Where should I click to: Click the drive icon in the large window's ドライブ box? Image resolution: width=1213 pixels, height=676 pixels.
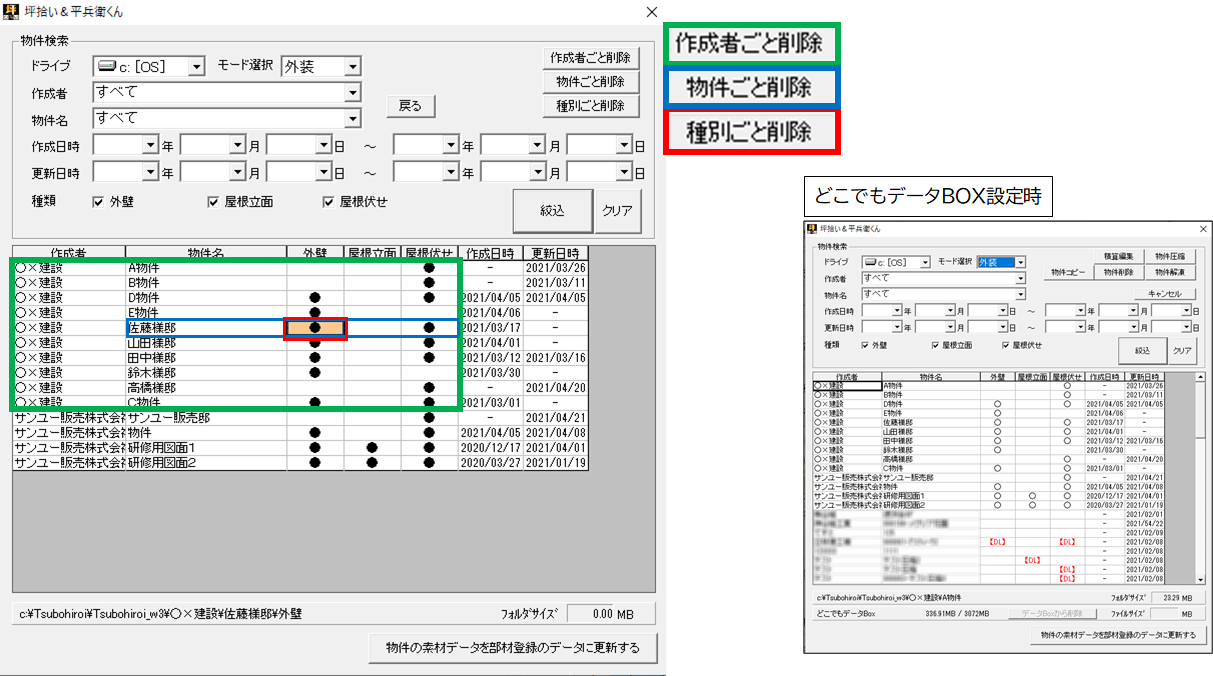(108, 67)
